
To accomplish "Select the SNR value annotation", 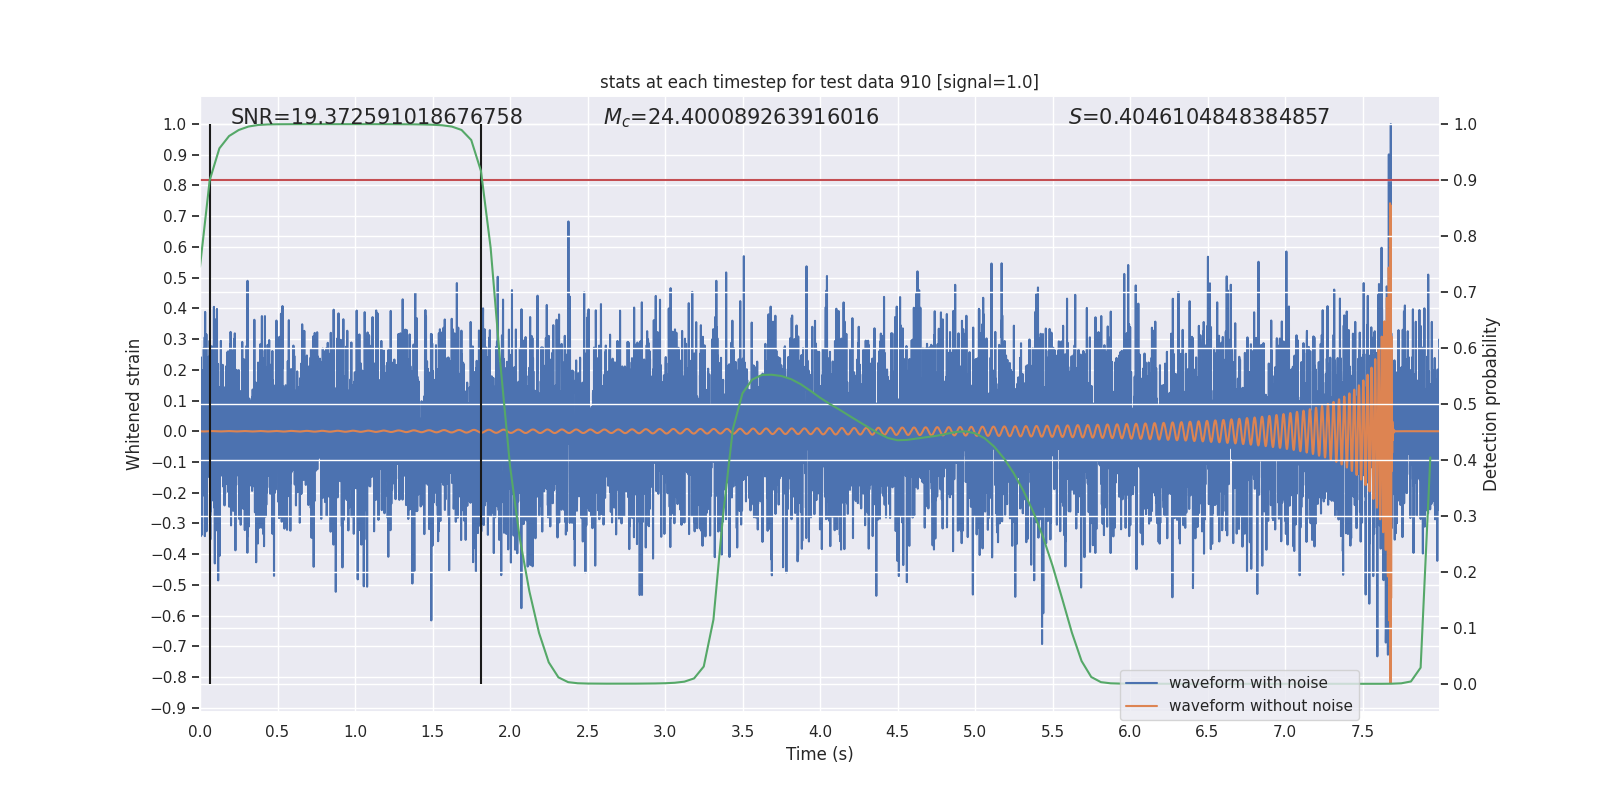I will 376,117.
